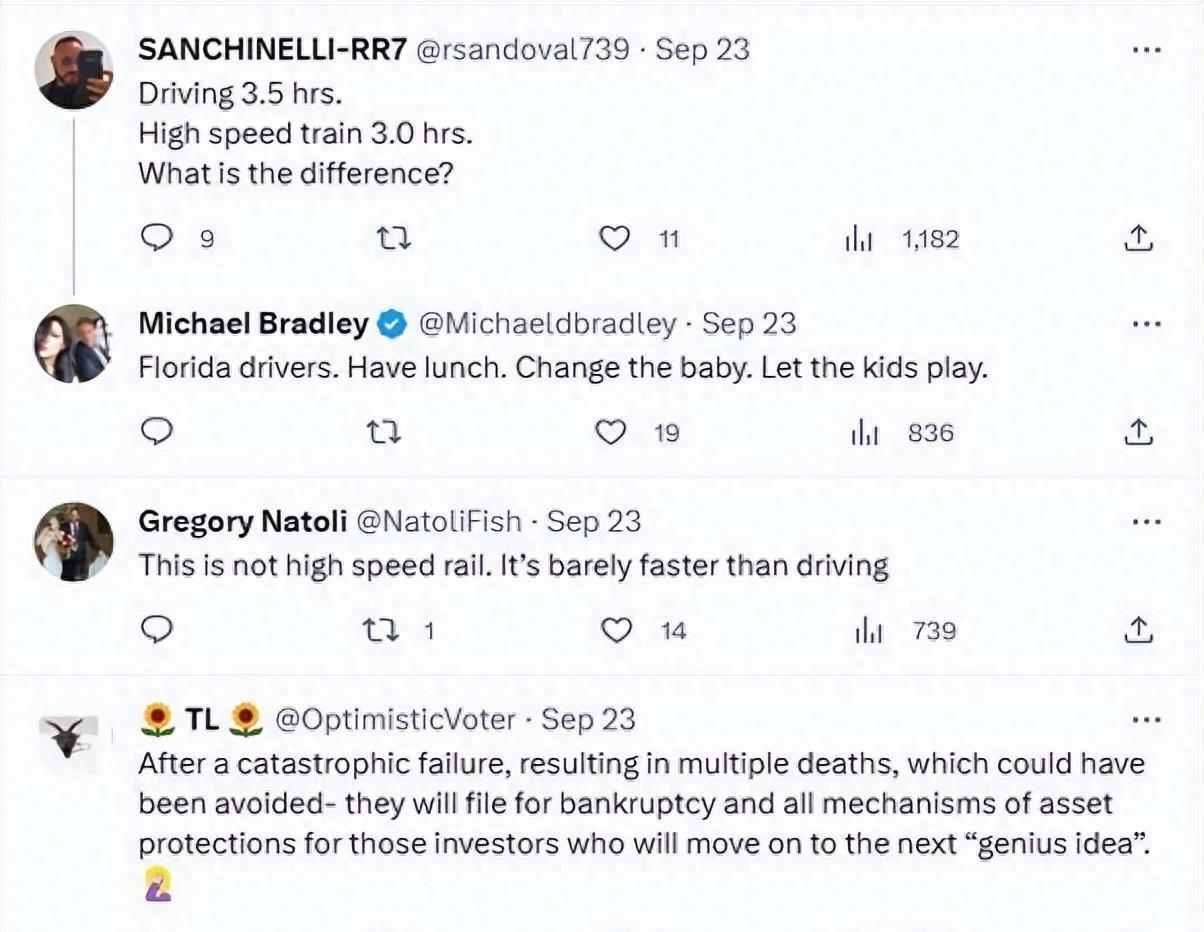
Task: Open more options for Gregory Natoli's tweet
Action: click(1145, 522)
